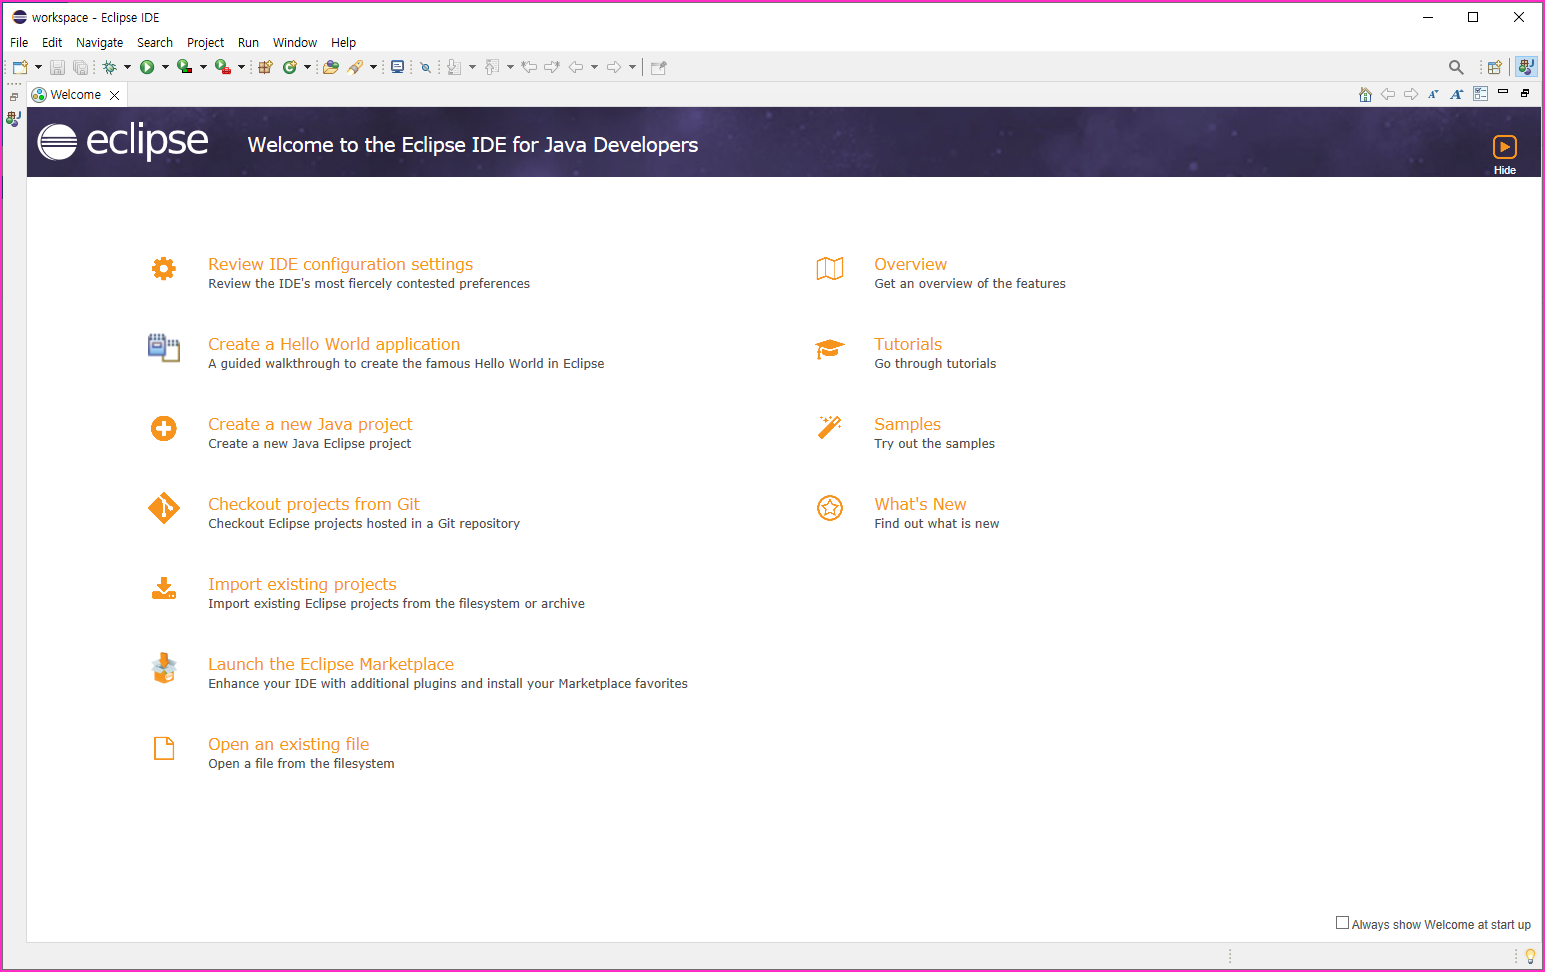Expand the Debug configurations dropdown arrow
Viewport: 1545px width, 972px height.
click(127, 67)
